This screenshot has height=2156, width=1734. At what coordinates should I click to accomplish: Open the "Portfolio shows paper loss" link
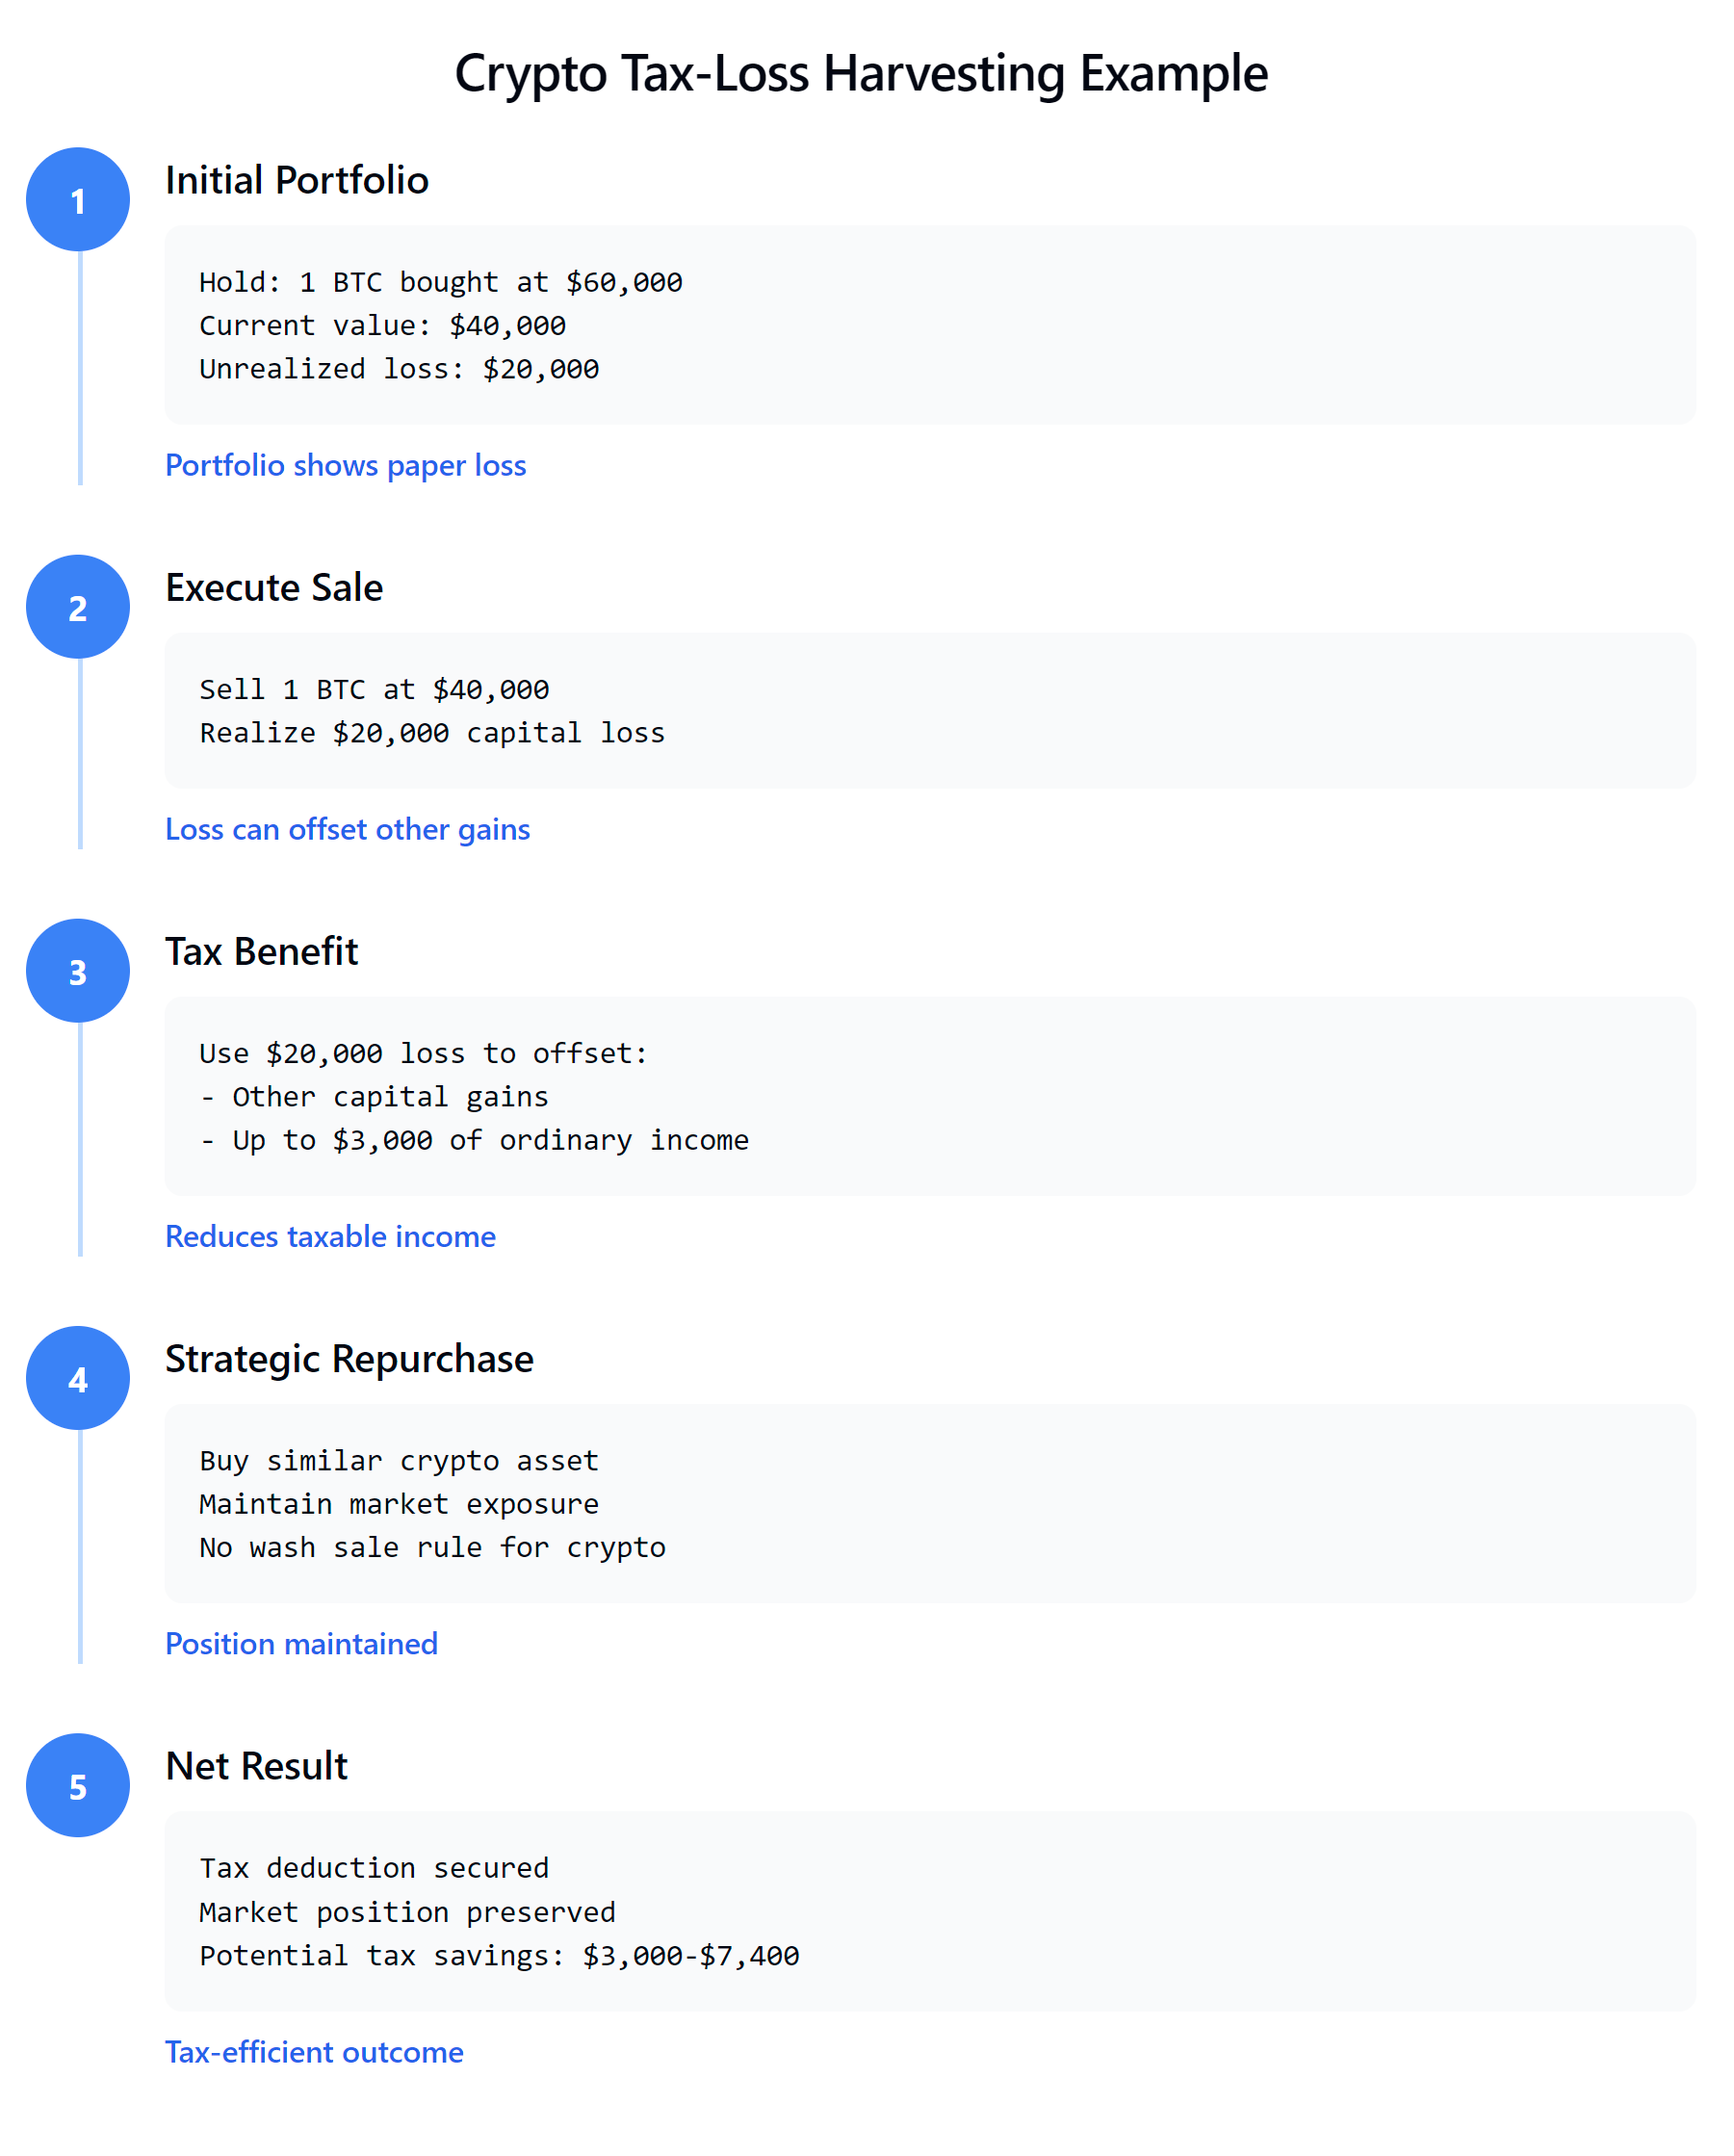pyautogui.click(x=345, y=465)
